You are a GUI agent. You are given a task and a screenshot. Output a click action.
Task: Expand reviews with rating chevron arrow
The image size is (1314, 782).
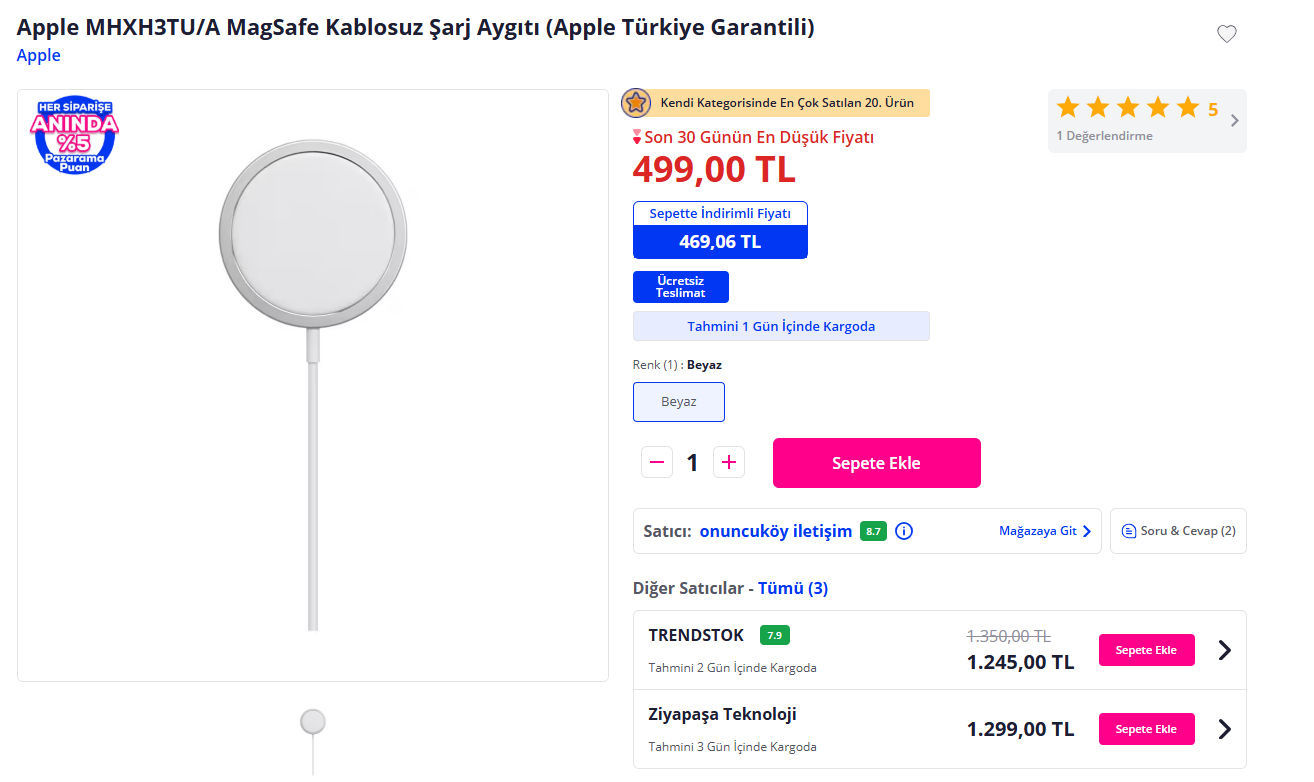pos(1234,121)
